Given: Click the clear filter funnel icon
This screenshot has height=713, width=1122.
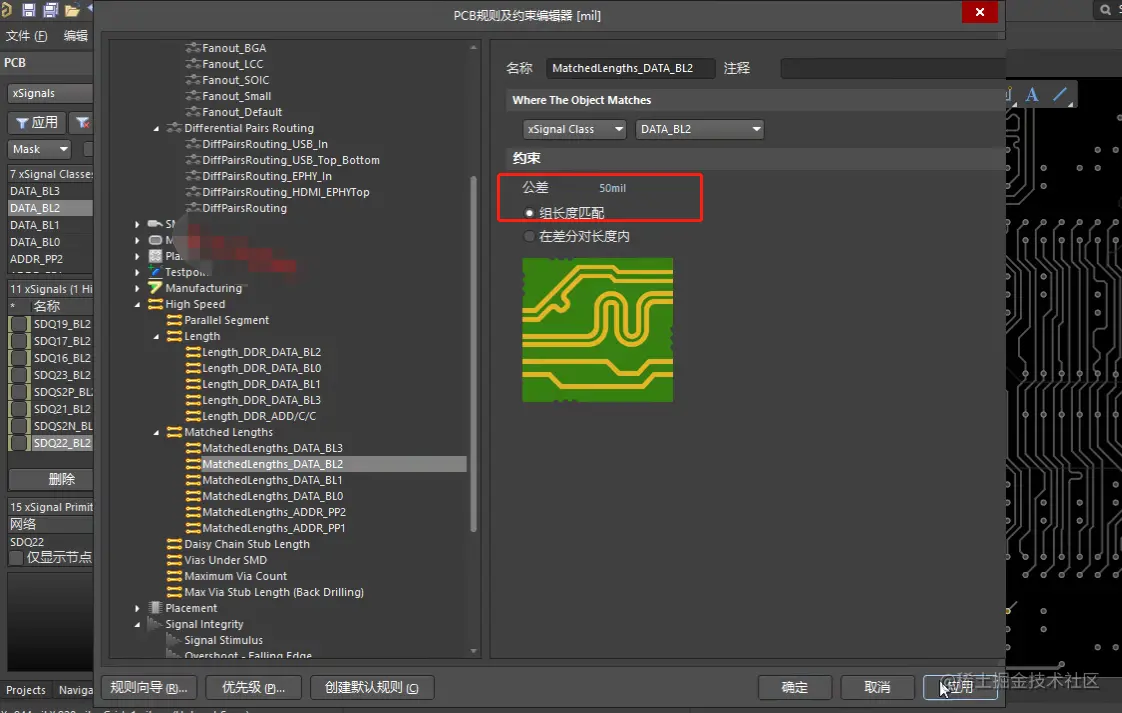Looking at the screenshot, I should [83, 123].
